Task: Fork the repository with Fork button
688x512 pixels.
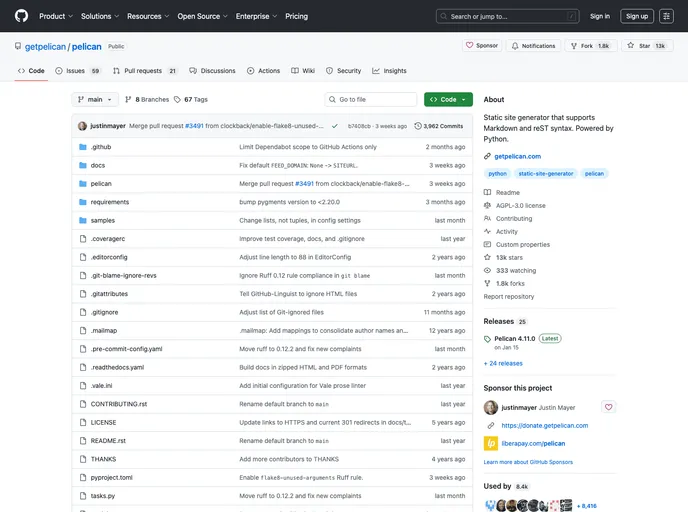Action: pos(591,46)
